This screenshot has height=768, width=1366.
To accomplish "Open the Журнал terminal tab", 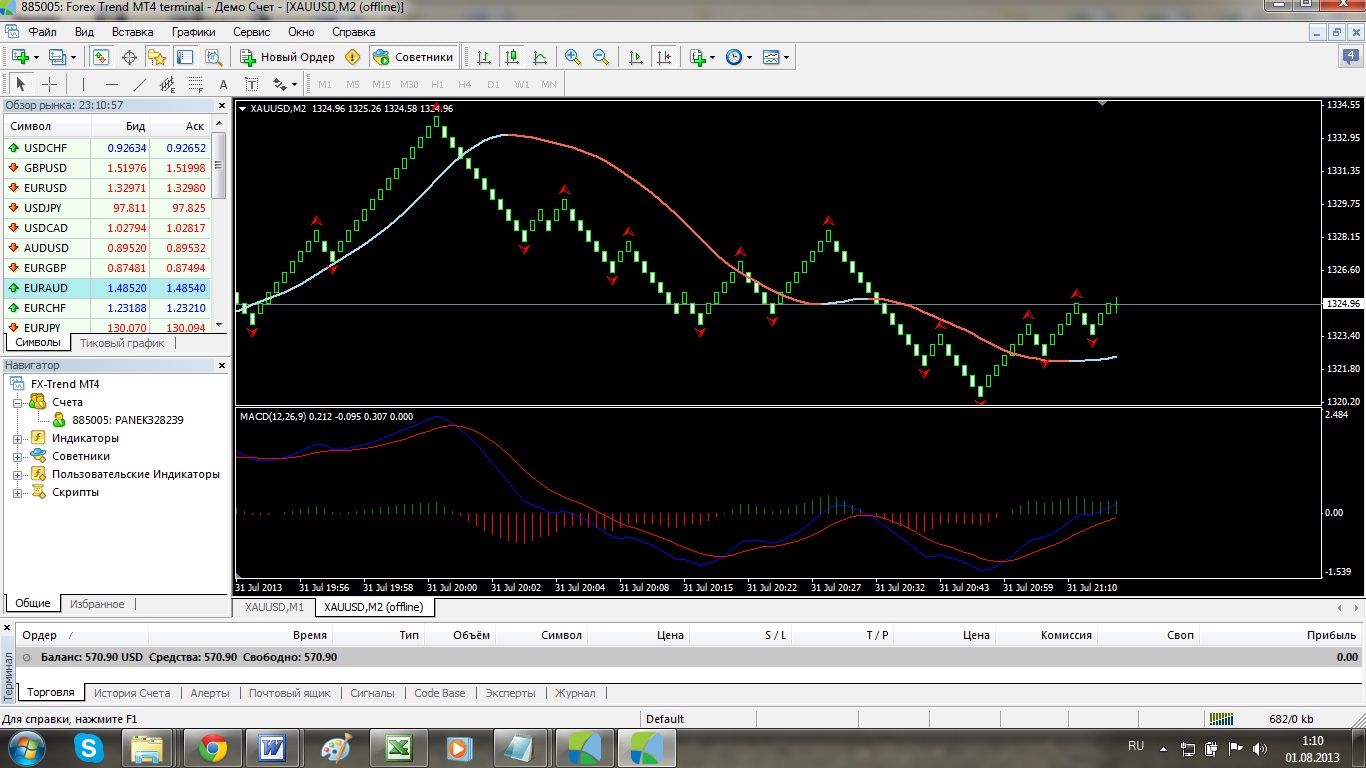I will coord(575,693).
